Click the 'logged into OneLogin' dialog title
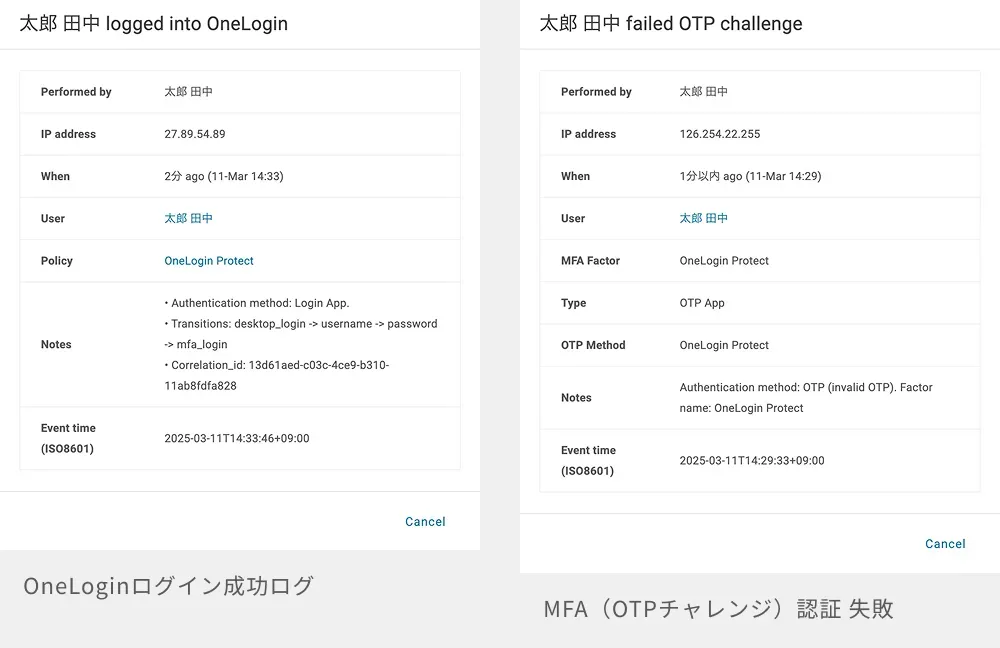This screenshot has width=1000, height=648. (153, 24)
